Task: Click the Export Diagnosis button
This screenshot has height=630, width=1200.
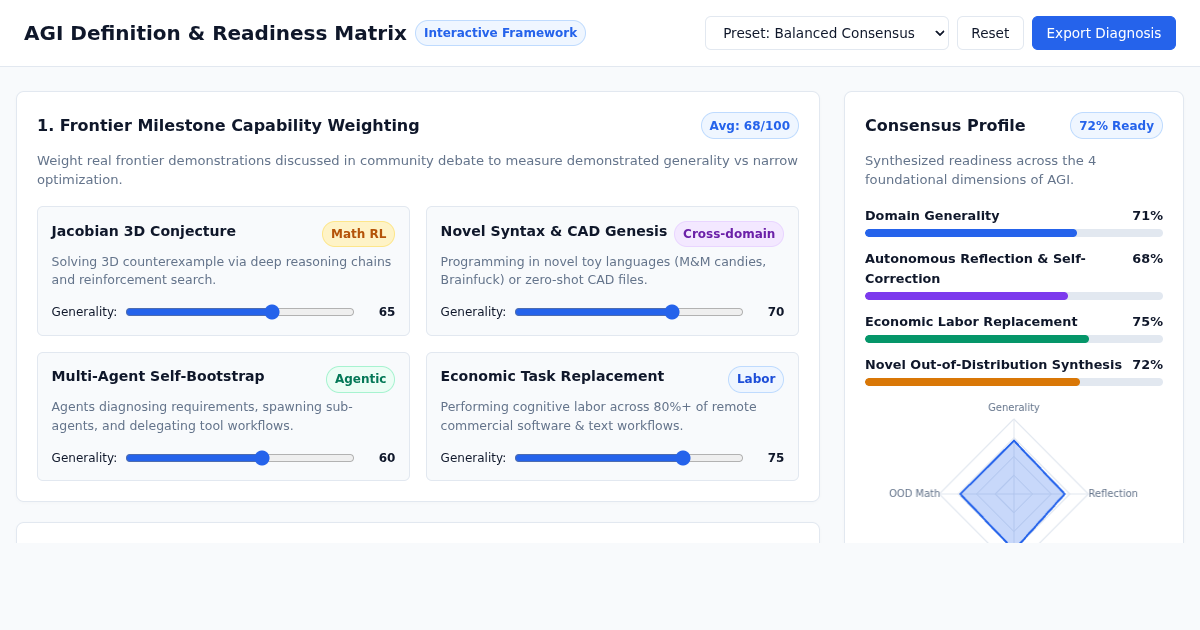Action: [1104, 33]
